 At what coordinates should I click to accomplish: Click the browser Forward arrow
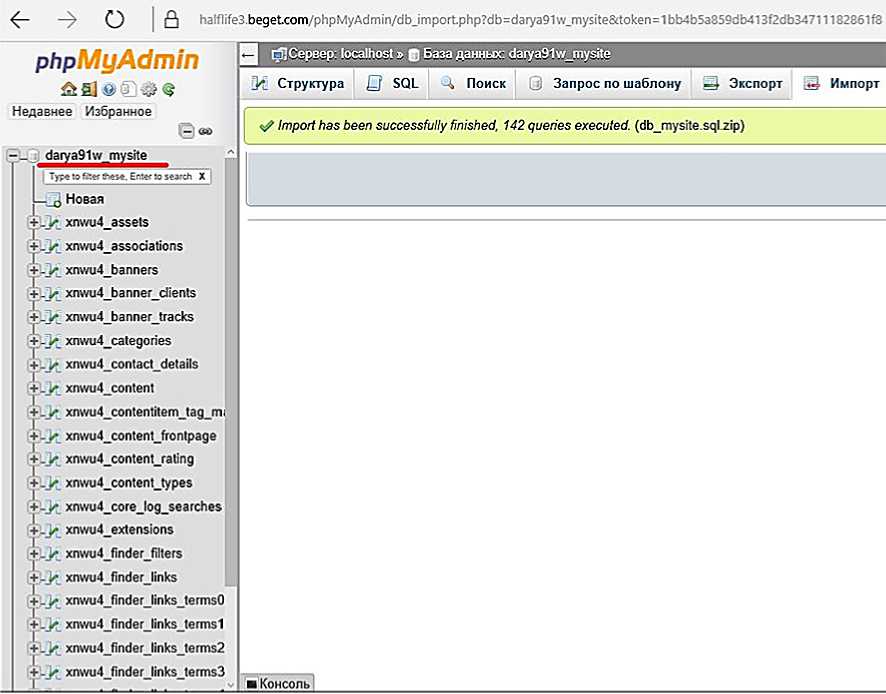coord(67,20)
